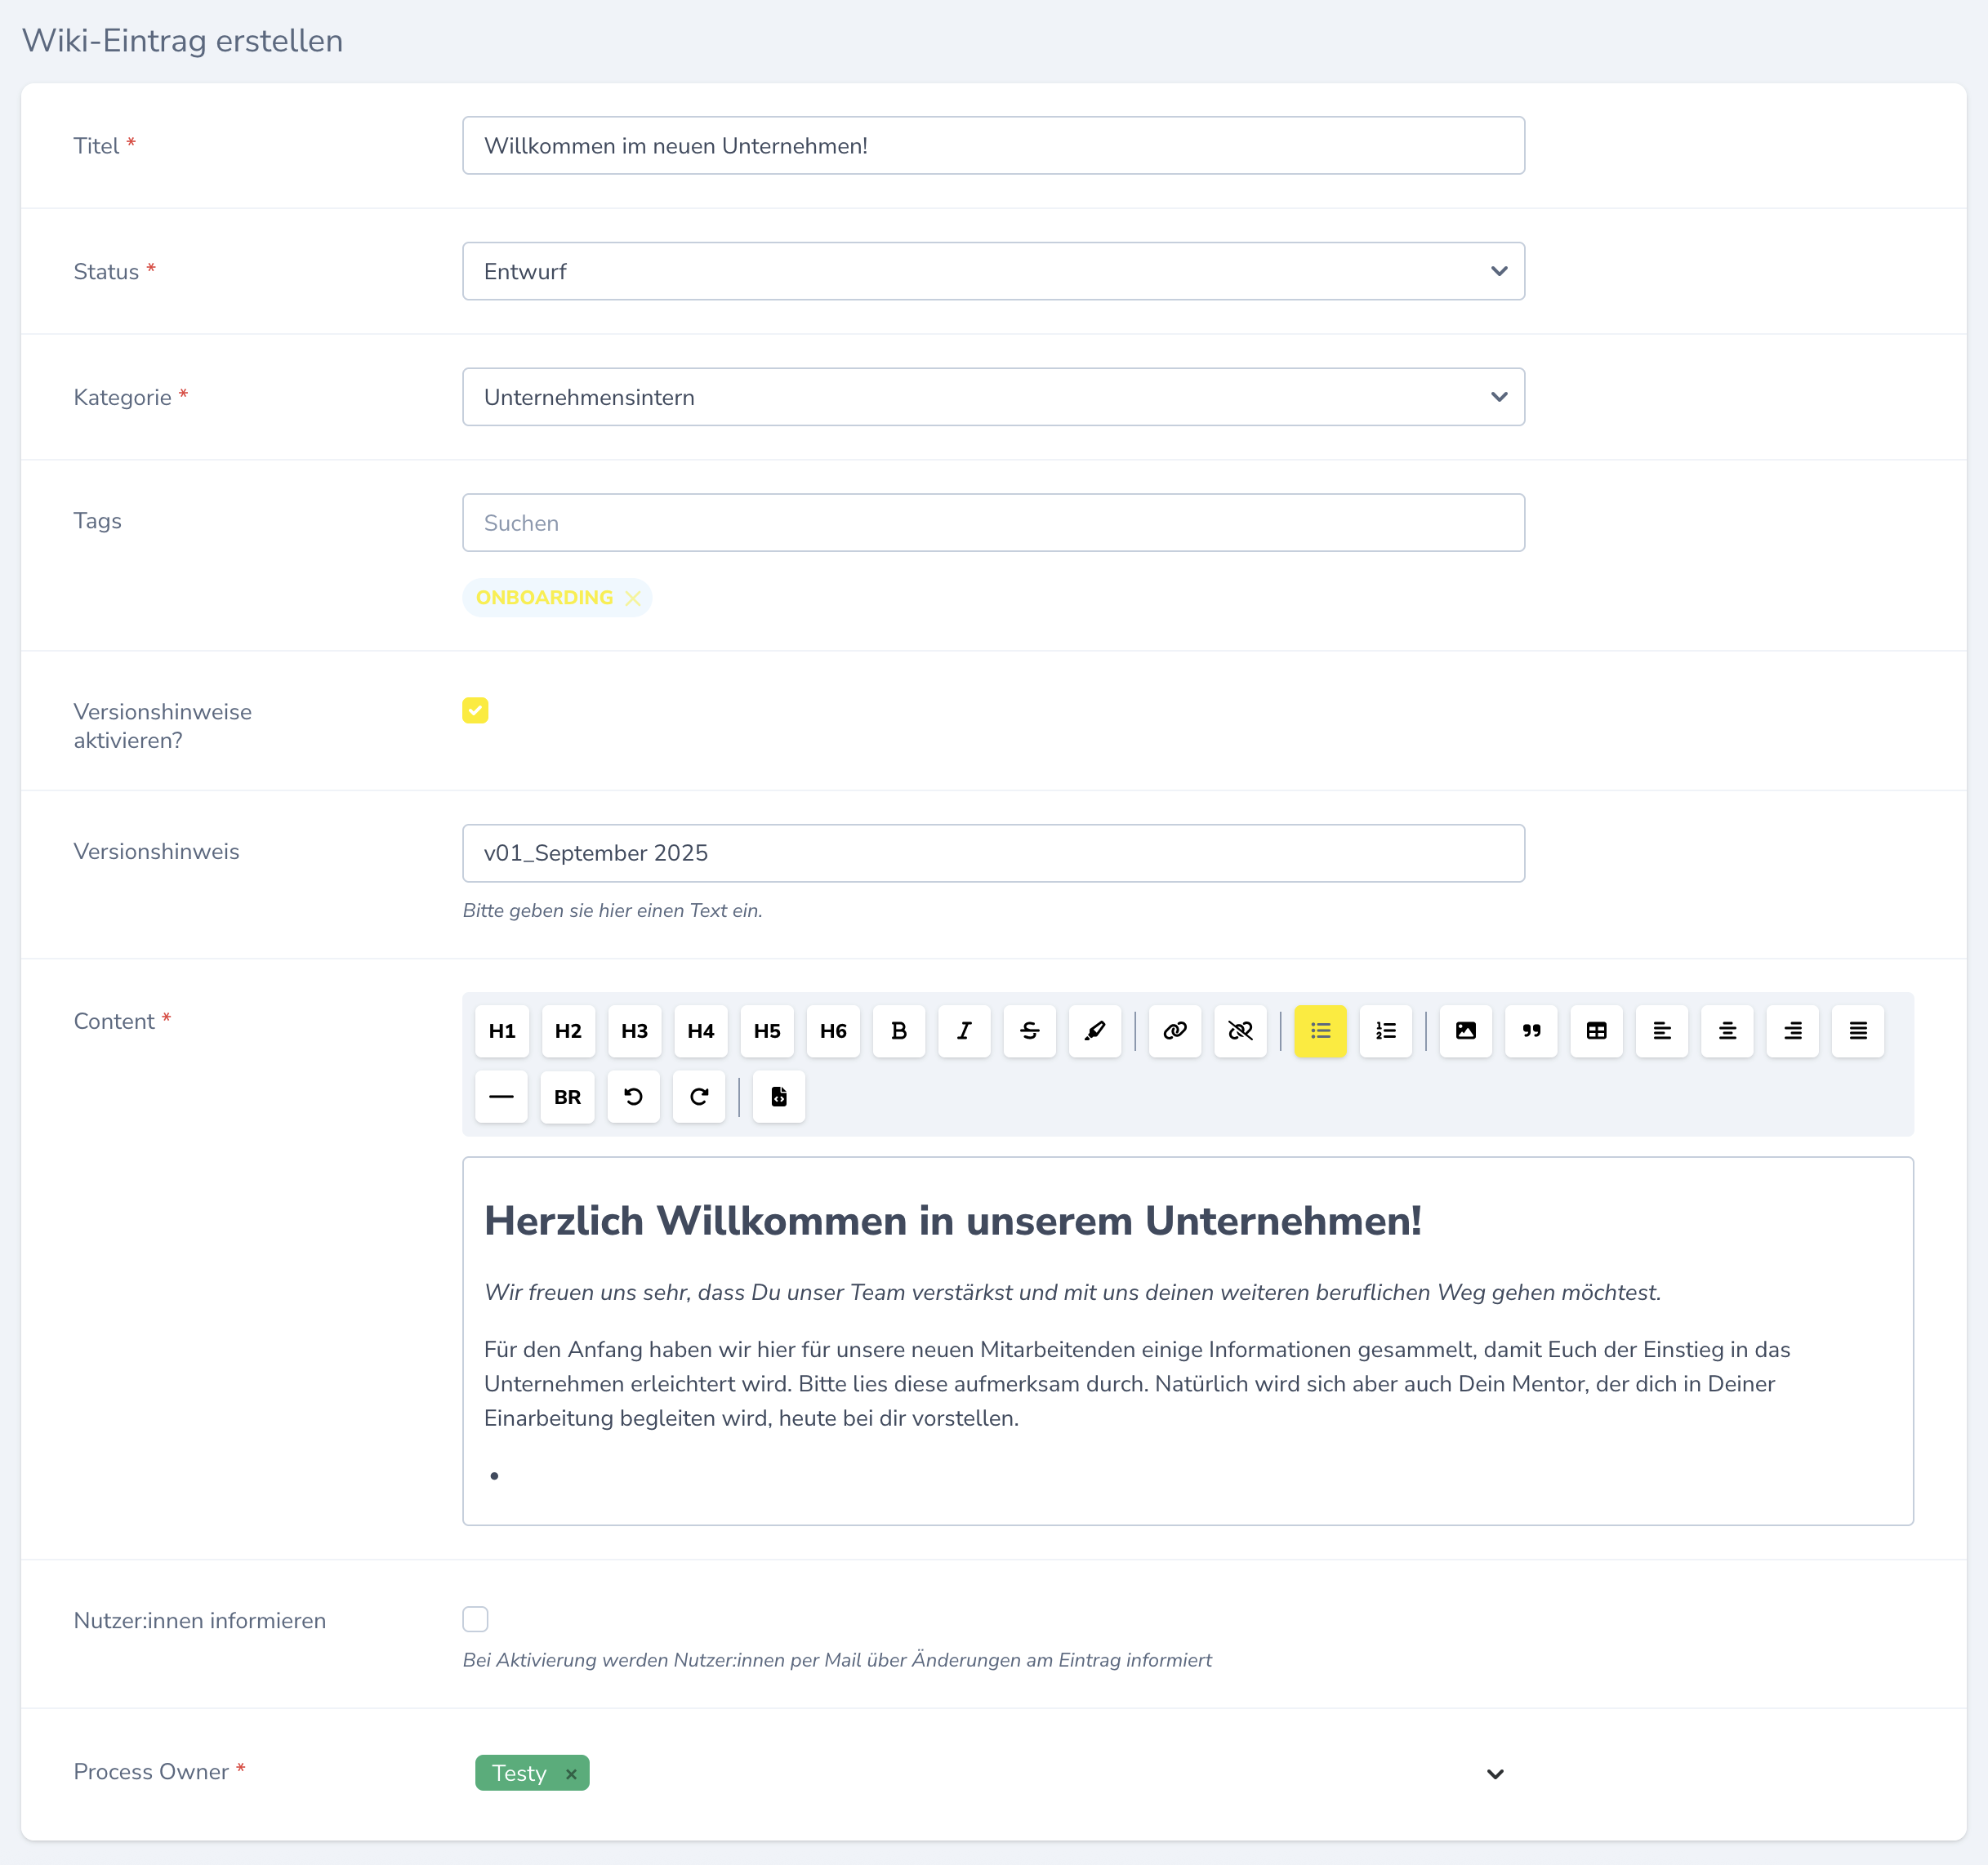This screenshot has height=1865, width=1988.
Task: Enable Nutzer:innen informieren checkbox
Action: point(475,1619)
